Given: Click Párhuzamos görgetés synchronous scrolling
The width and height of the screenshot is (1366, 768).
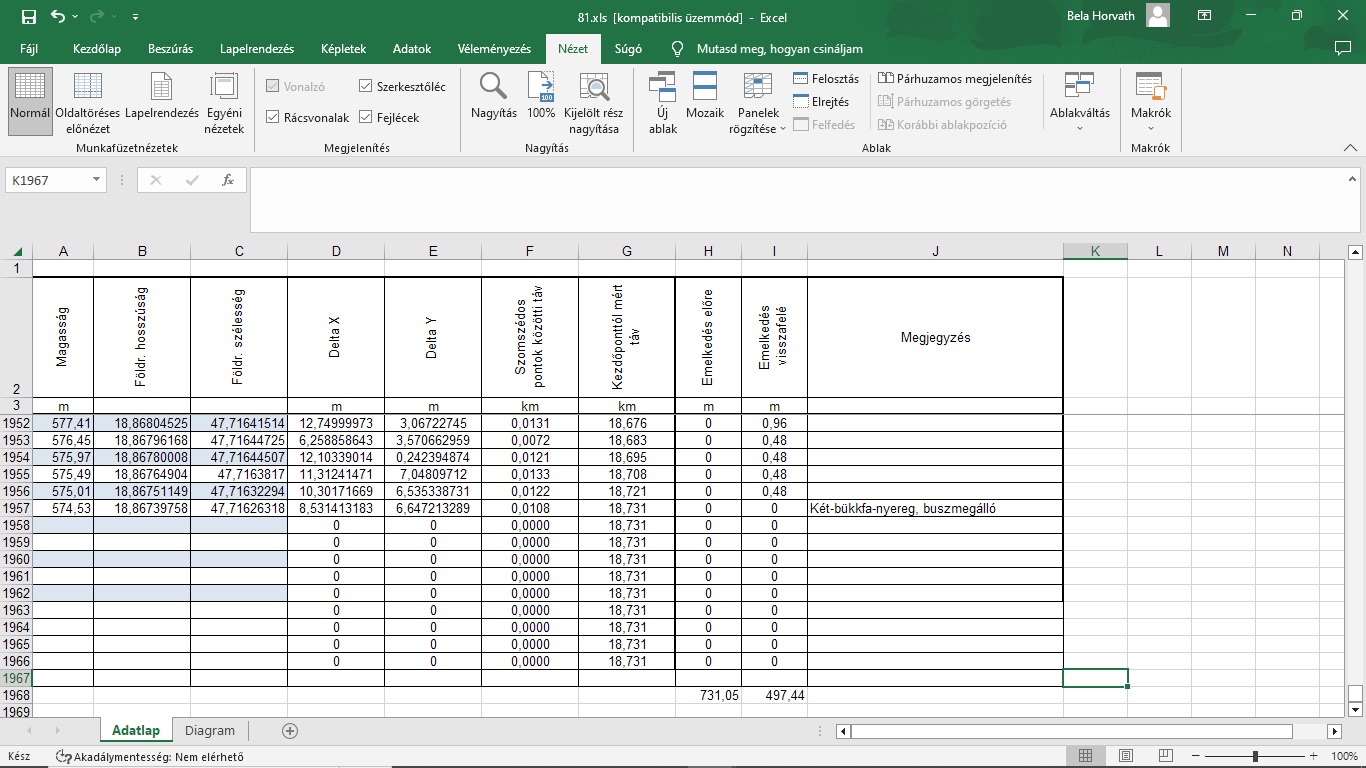Looking at the screenshot, I should (x=945, y=102).
